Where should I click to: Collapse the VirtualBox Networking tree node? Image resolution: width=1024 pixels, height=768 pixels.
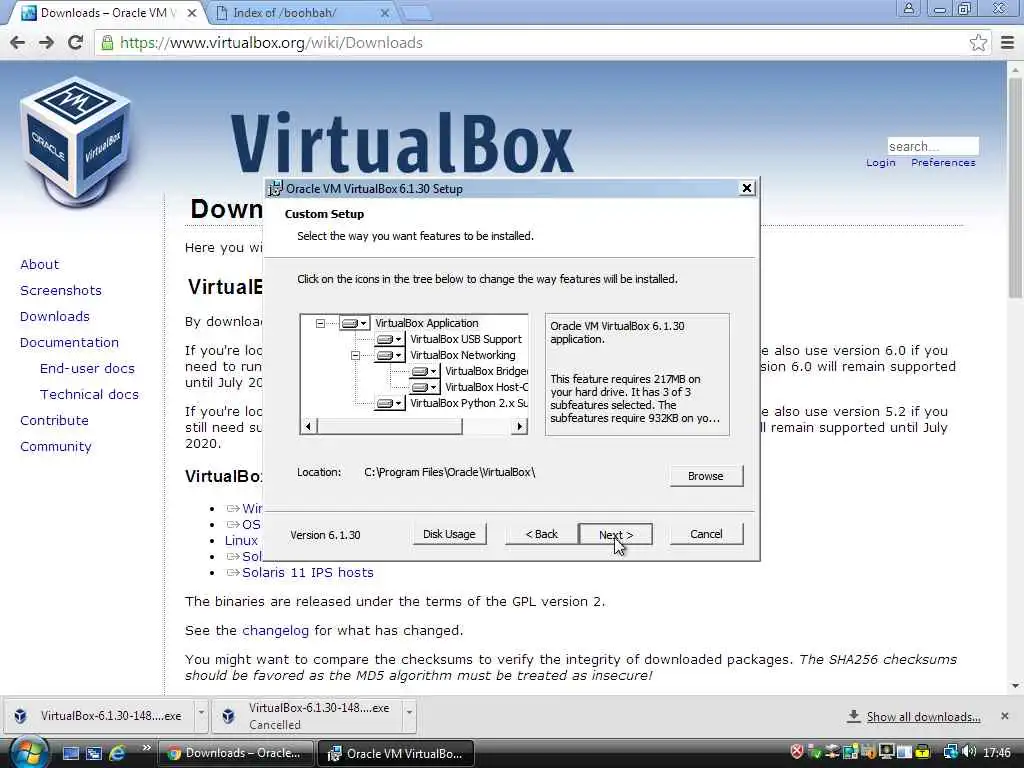click(x=355, y=355)
